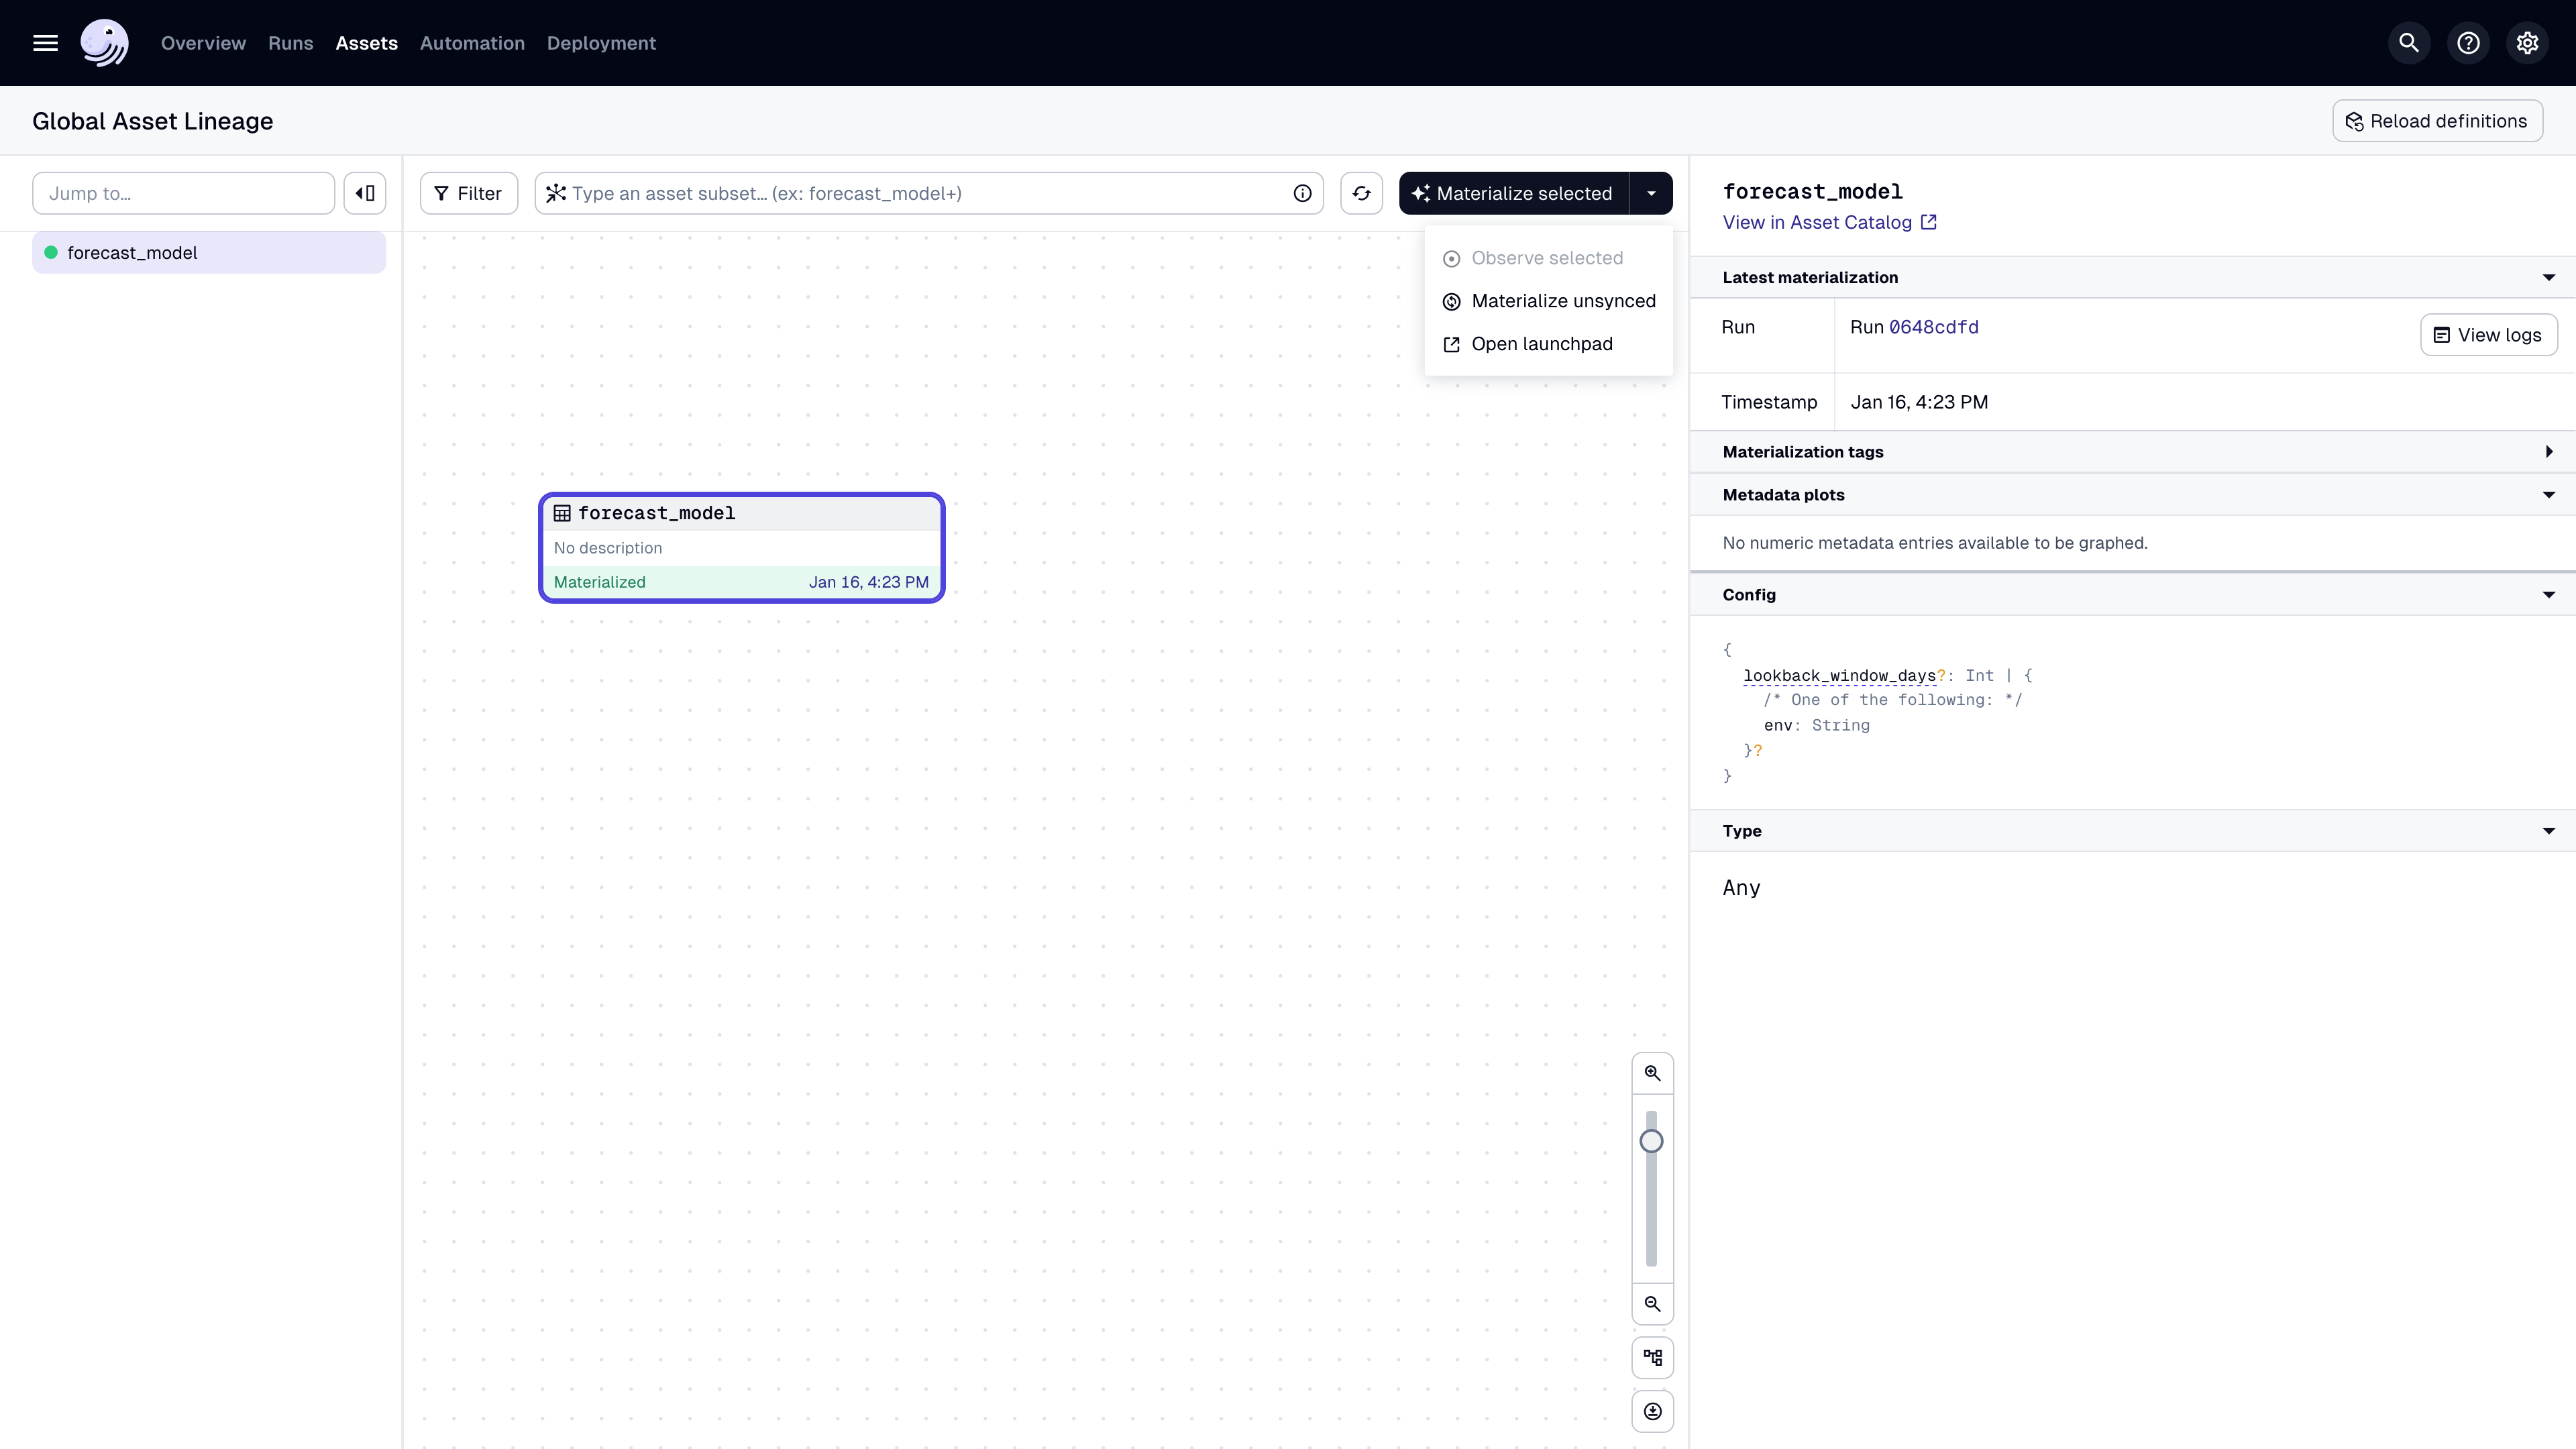Open the Materialize selected dropdown caret

1650,193
